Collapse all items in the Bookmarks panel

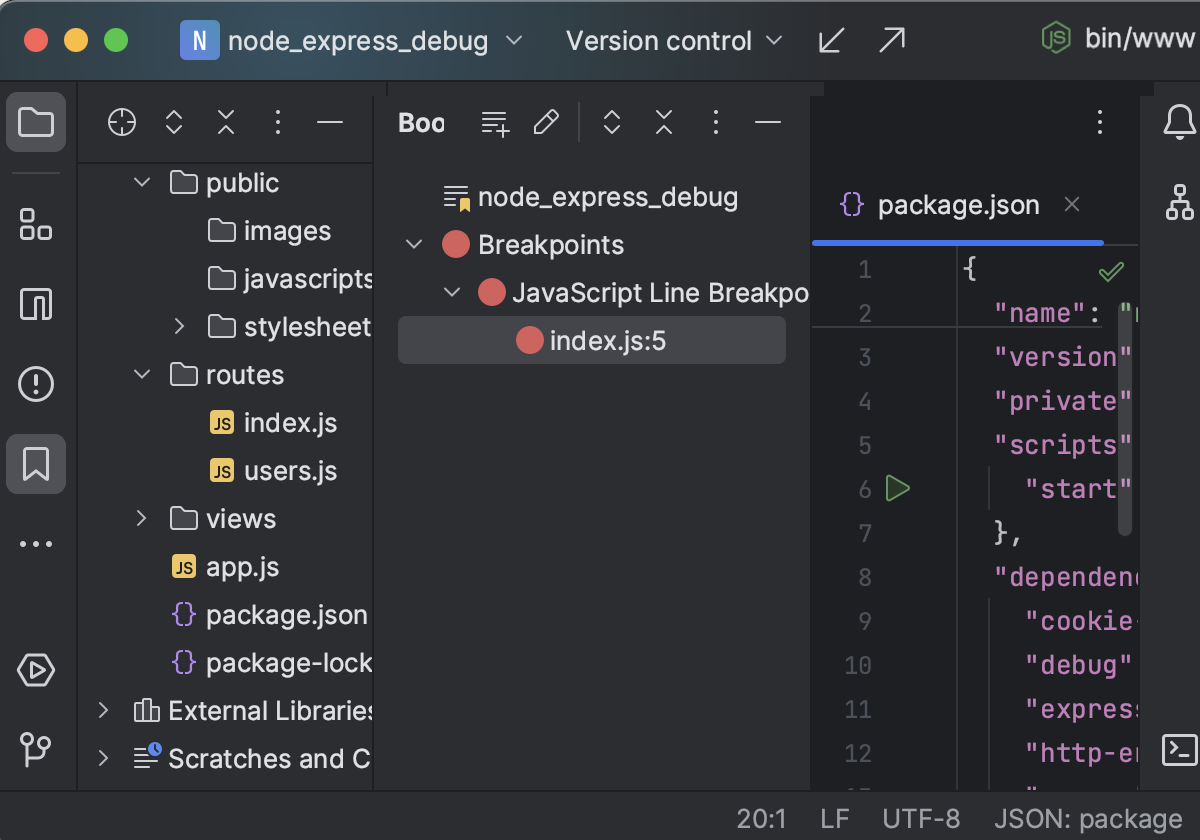coord(663,122)
